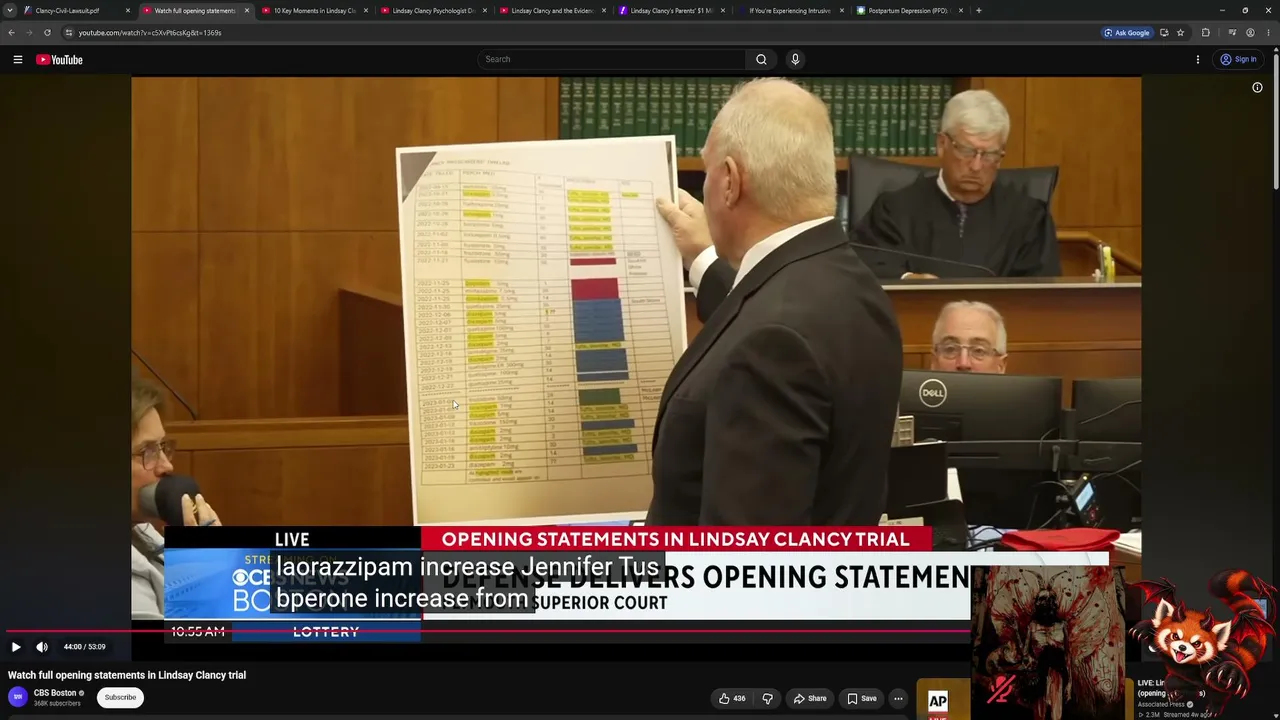The height and width of the screenshot is (720, 1280).
Task: Open the install or cast icon in address bar
Action: [1164, 33]
